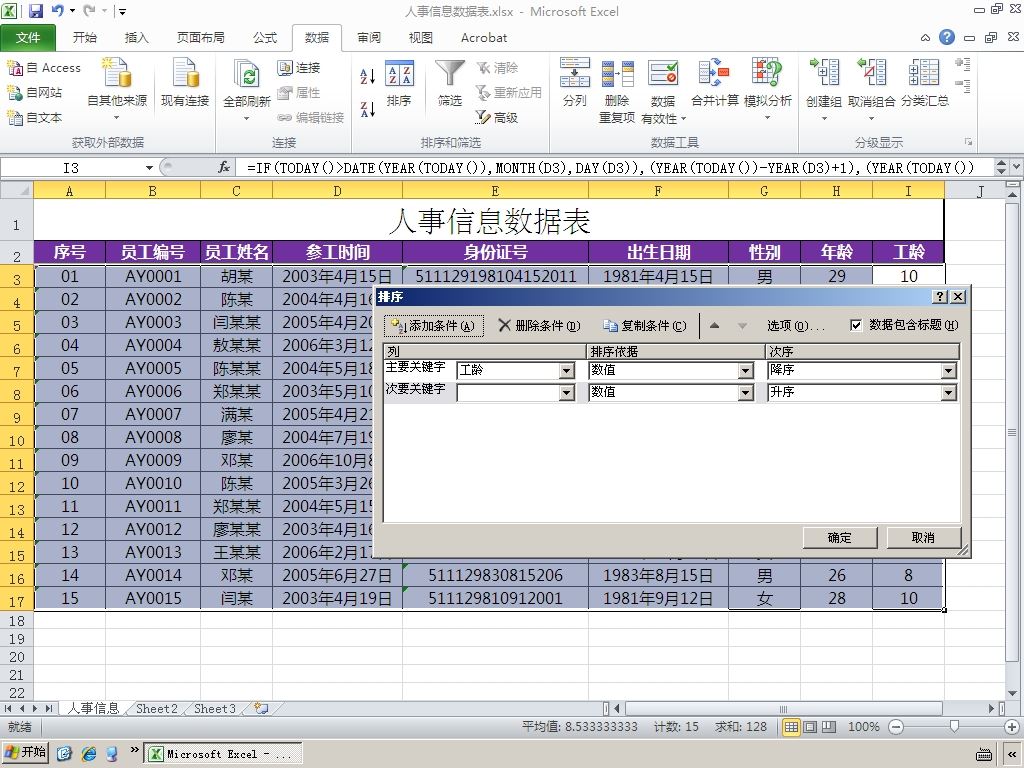This screenshot has height=768, width=1024.
Task: Click 添加条件 to add sort level
Action: click(x=434, y=325)
